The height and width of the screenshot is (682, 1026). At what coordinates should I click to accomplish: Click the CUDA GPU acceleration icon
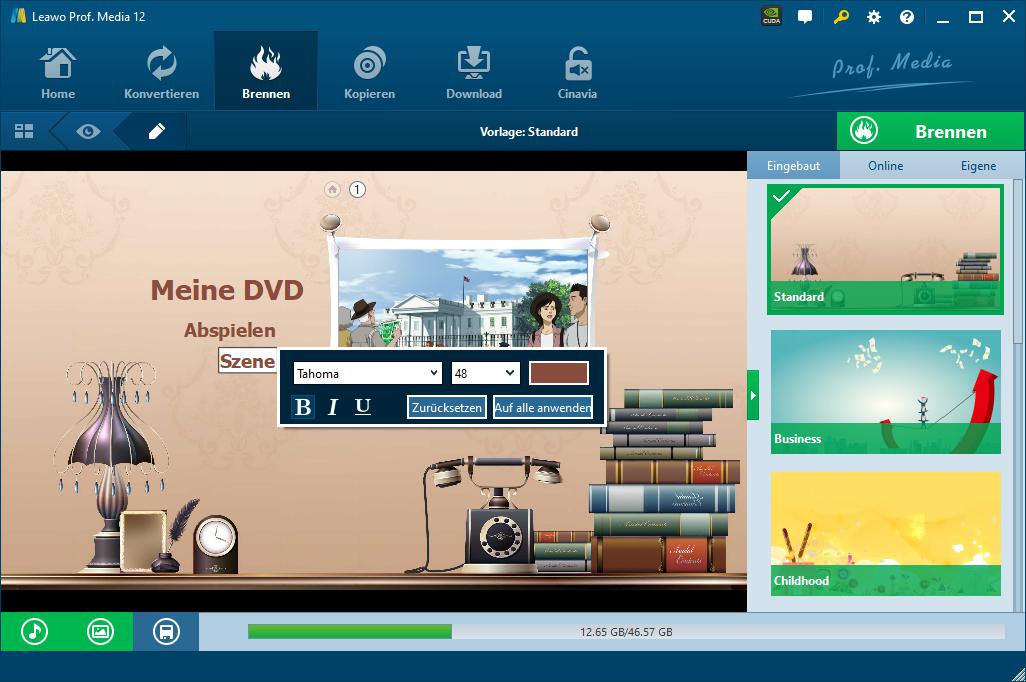tap(771, 16)
